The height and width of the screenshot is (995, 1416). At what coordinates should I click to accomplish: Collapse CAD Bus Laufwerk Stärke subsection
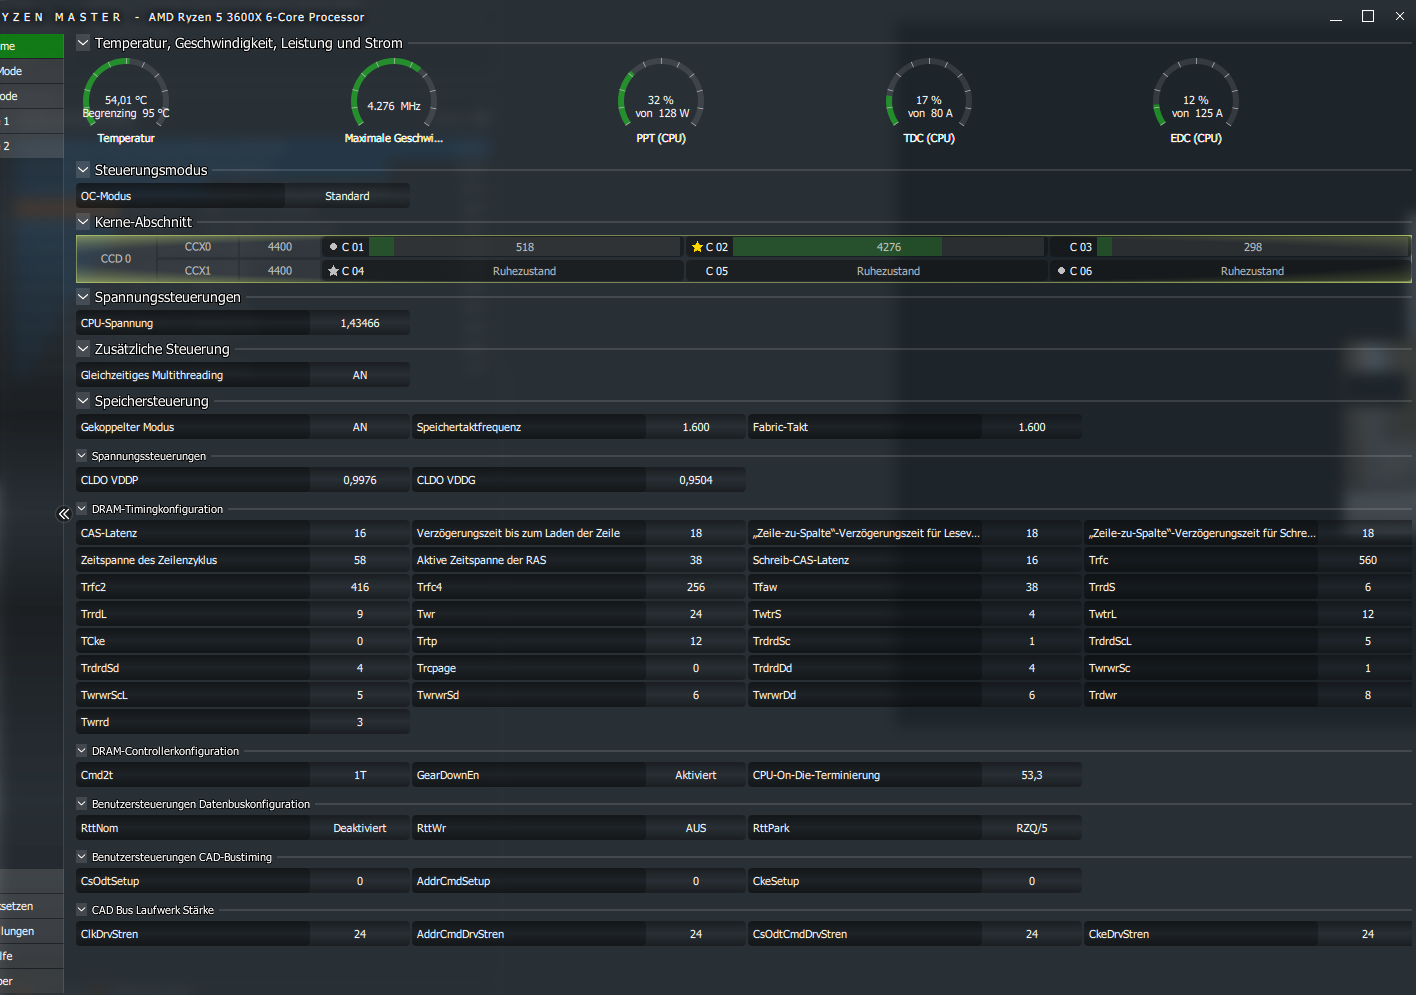tap(82, 910)
